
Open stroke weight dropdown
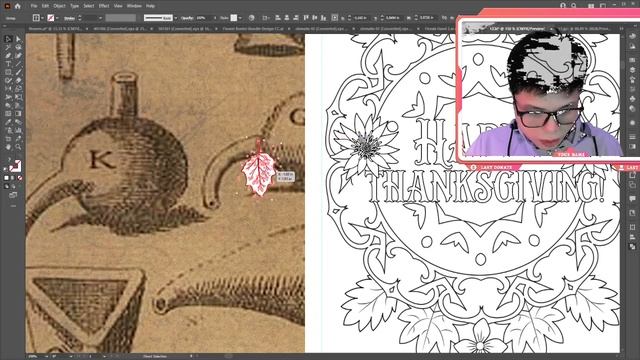[x=100, y=18]
